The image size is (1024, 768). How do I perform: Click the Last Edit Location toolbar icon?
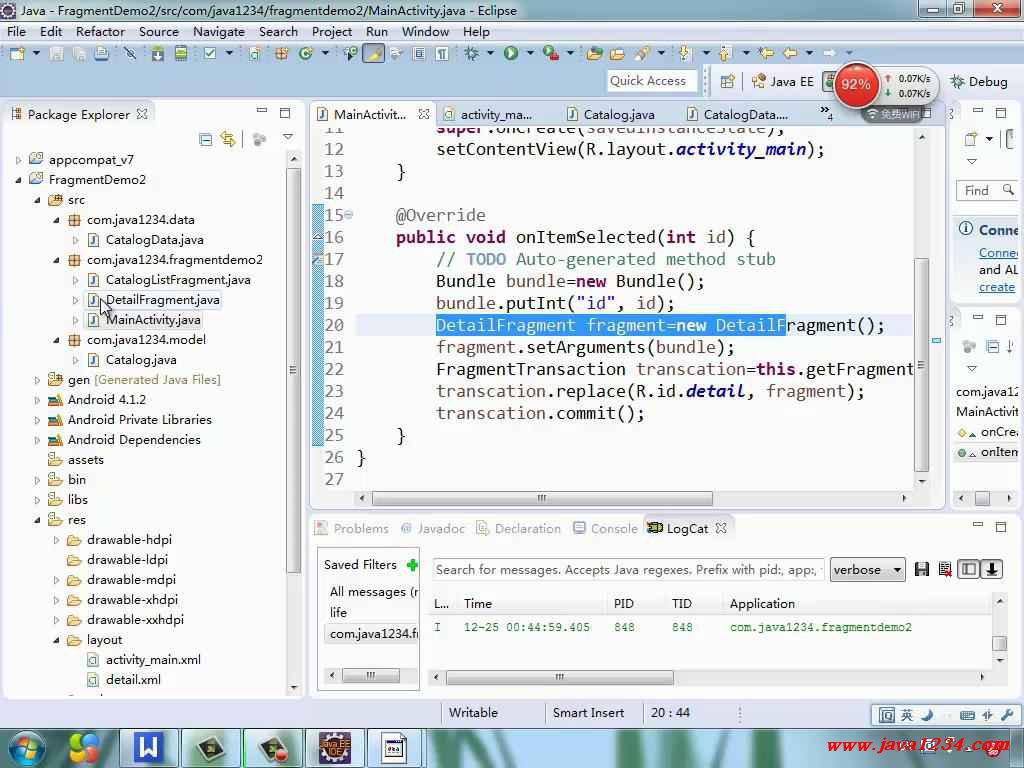point(767,54)
